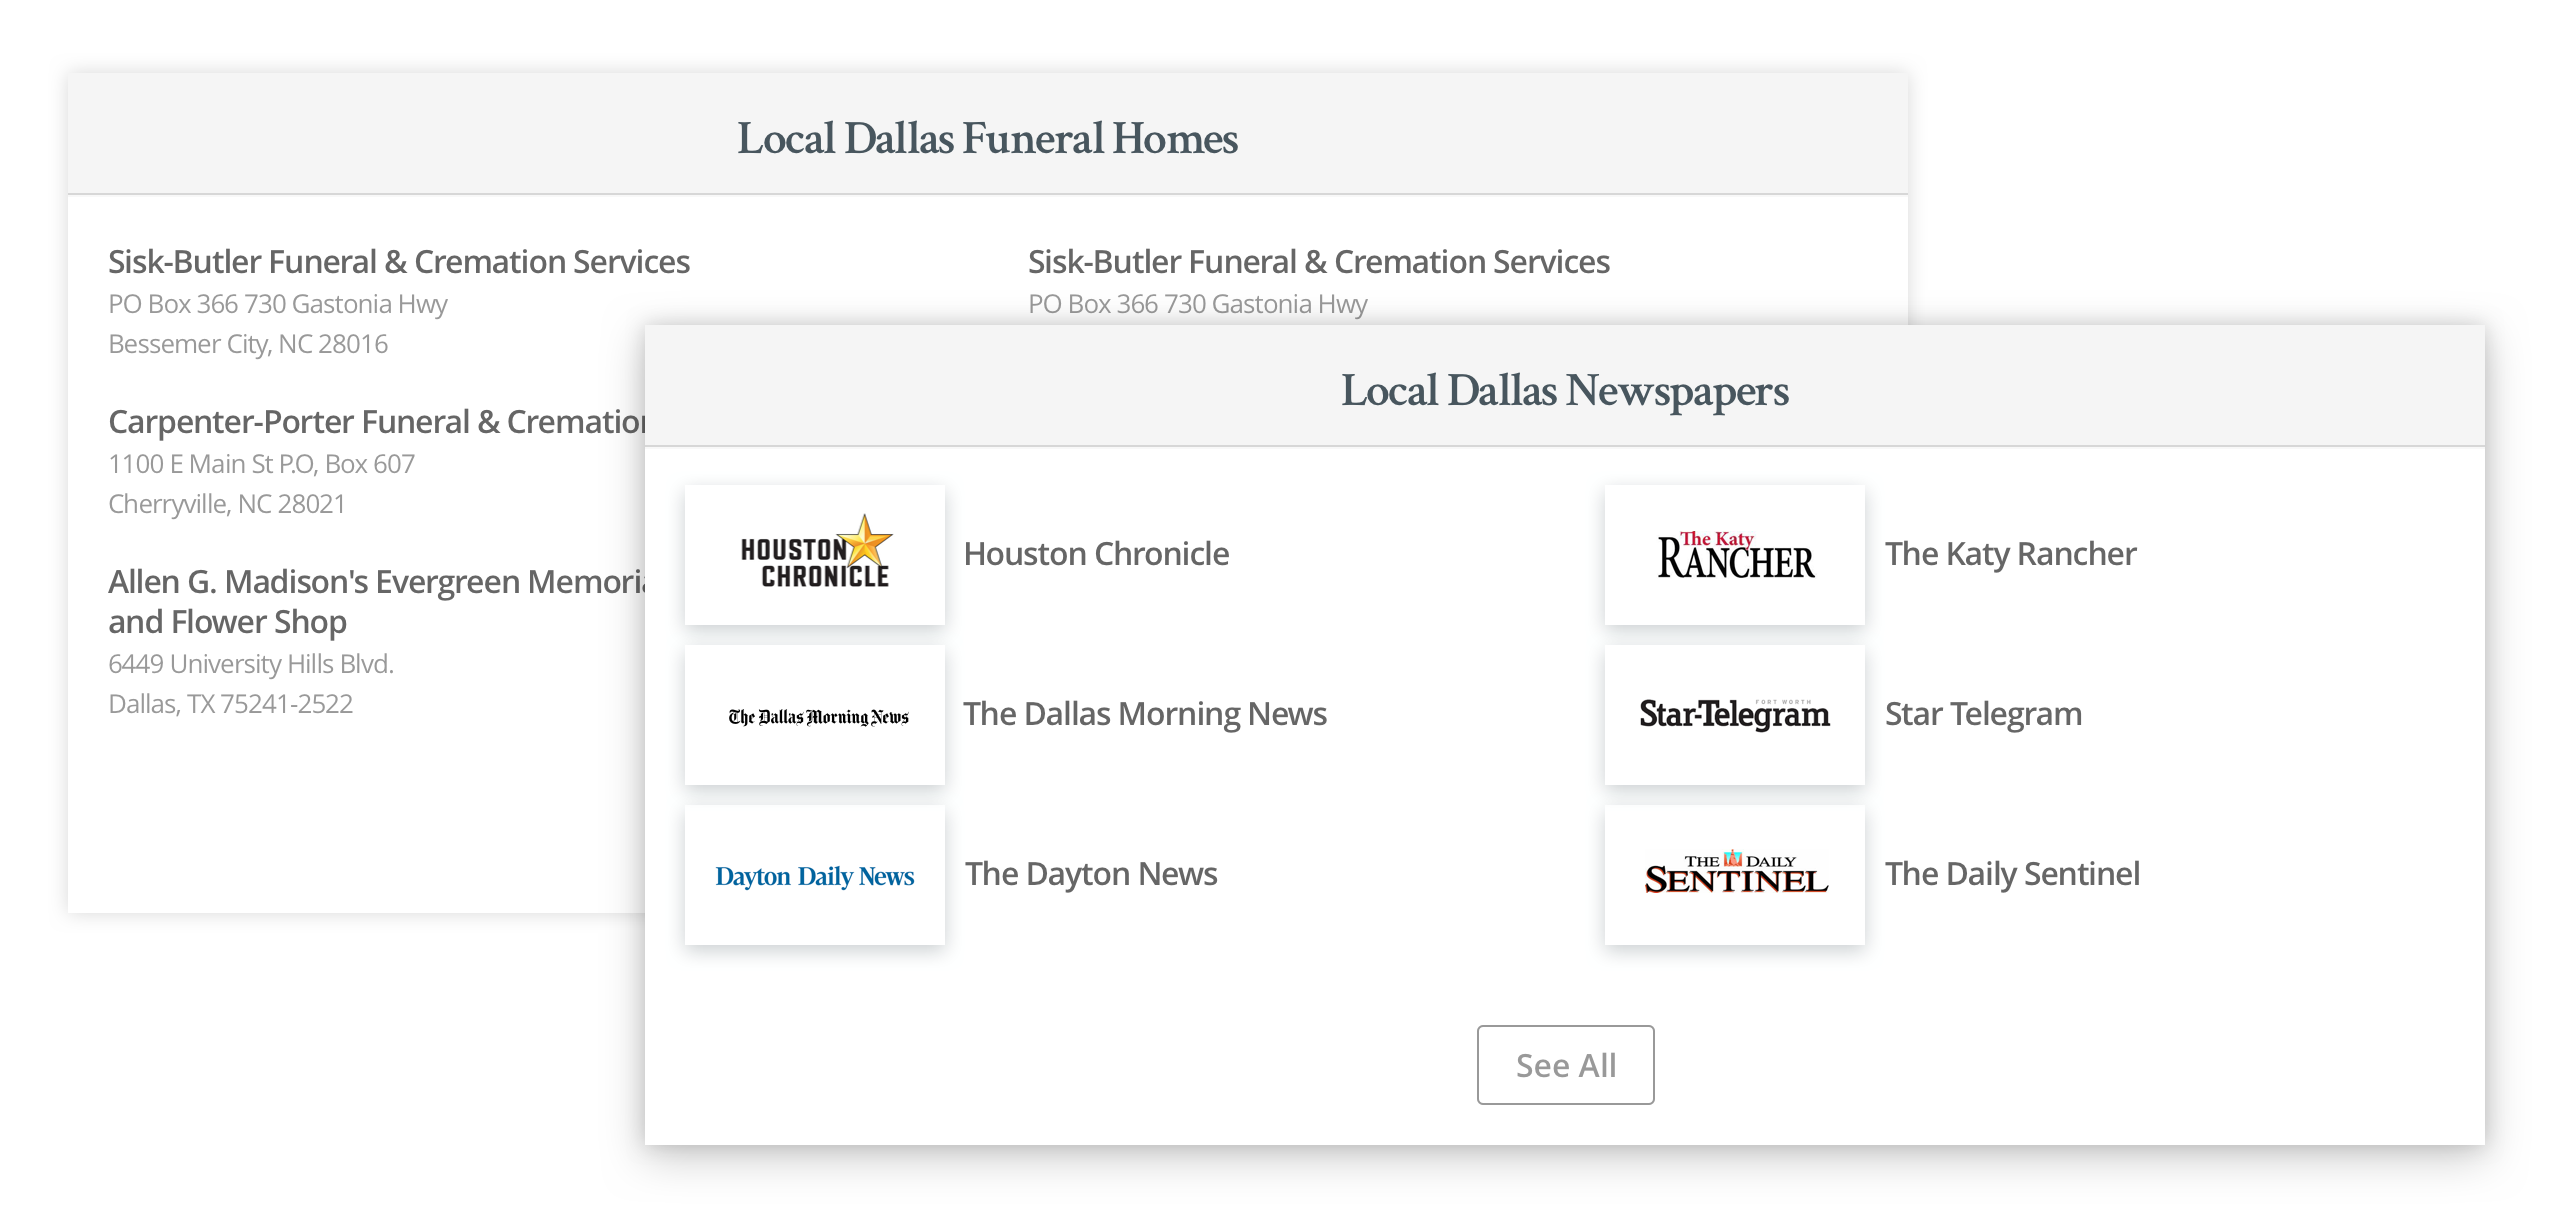Select The Dallas Morning News logo thumbnail
Screen dimensions: 2557x1225
814,715
